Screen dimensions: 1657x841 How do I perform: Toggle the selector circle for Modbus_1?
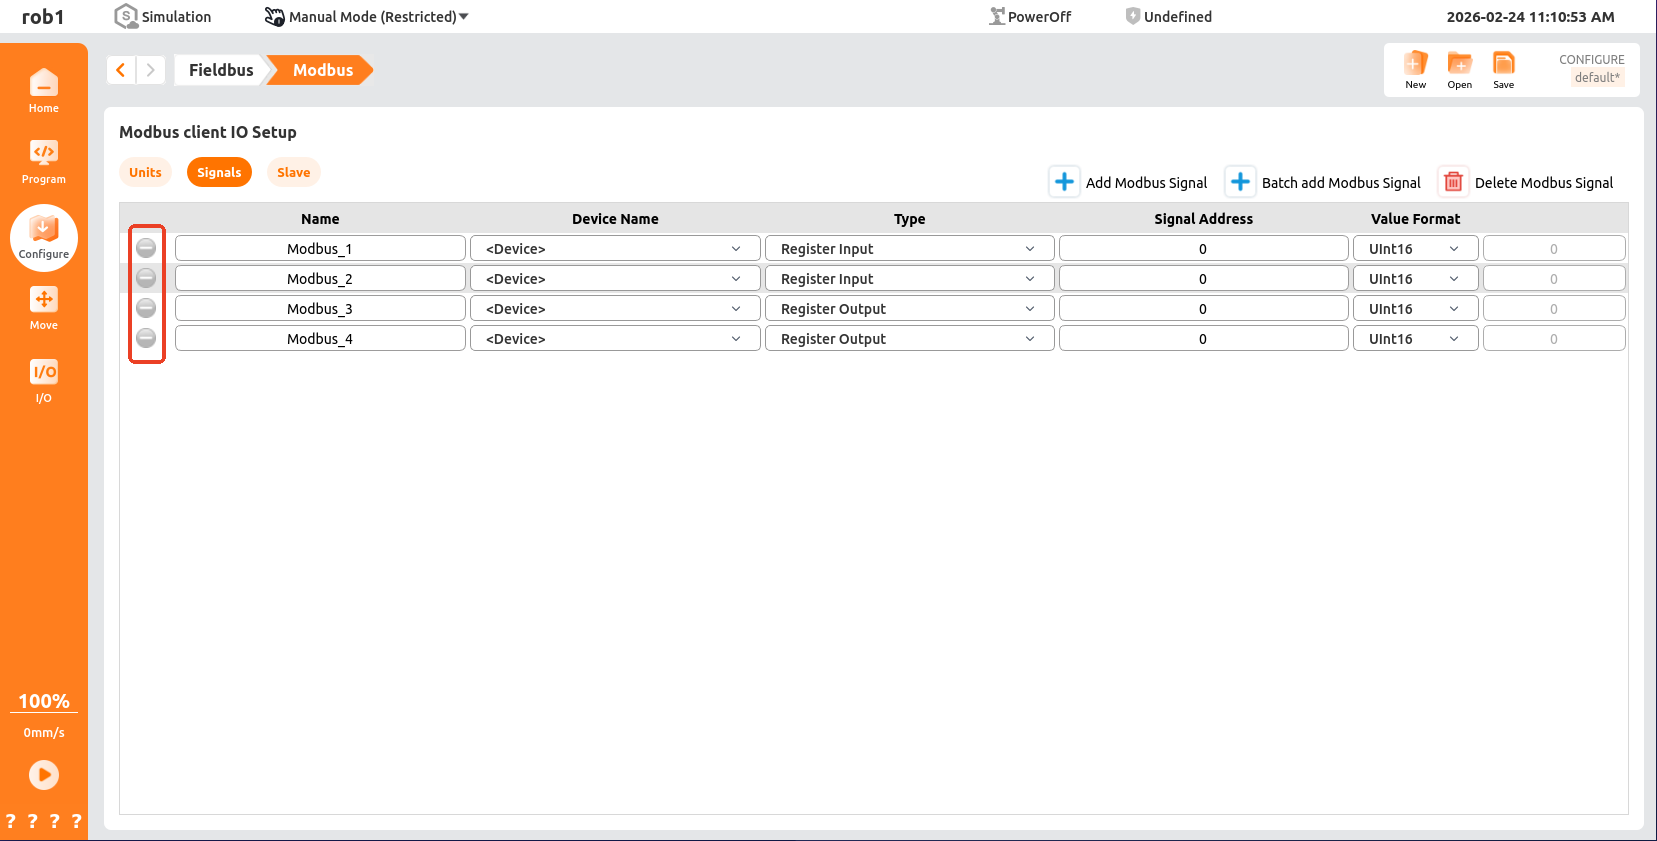(146, 248)
